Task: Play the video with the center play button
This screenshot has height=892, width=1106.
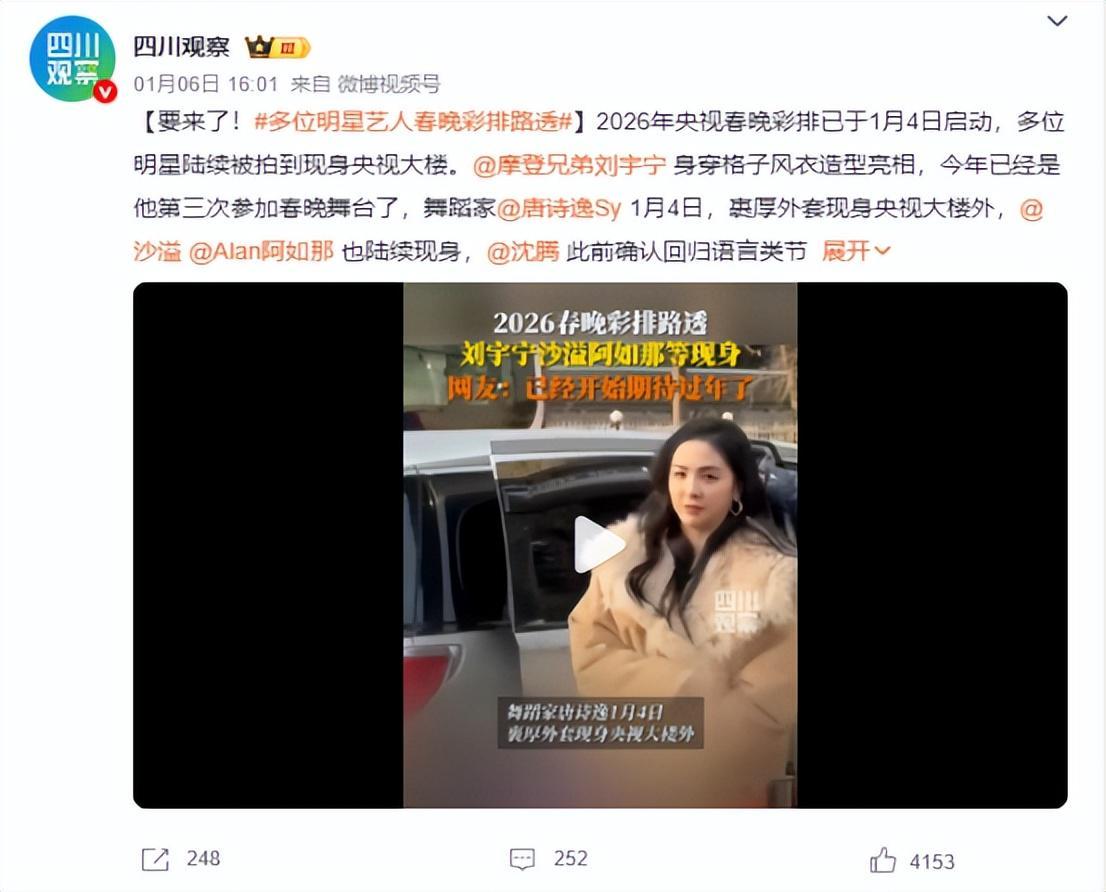Action: [600, 544]
